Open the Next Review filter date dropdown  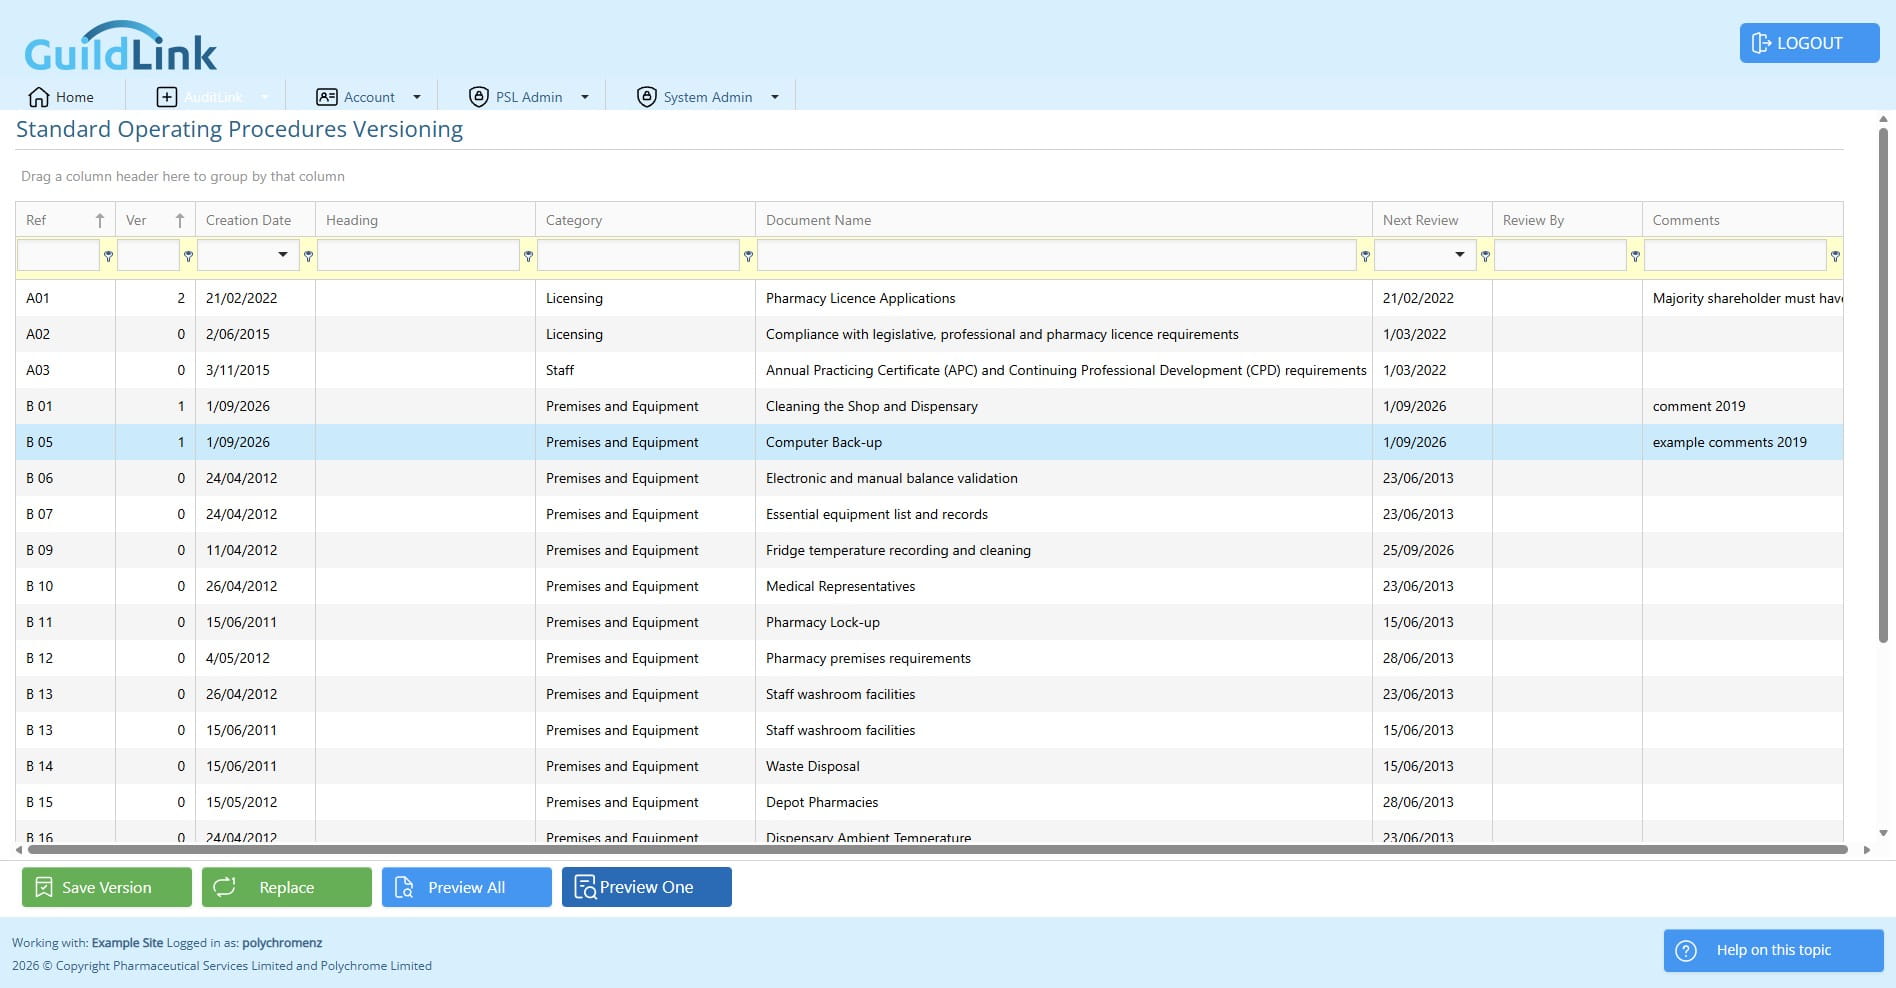point(1460,255)
